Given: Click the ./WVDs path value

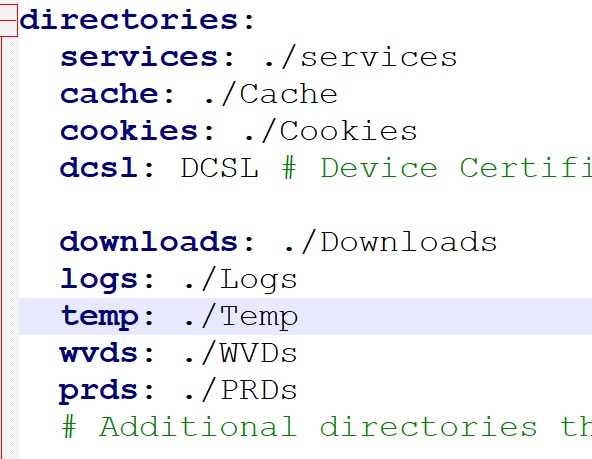Looking at the screenshot, I should (241, 353).
